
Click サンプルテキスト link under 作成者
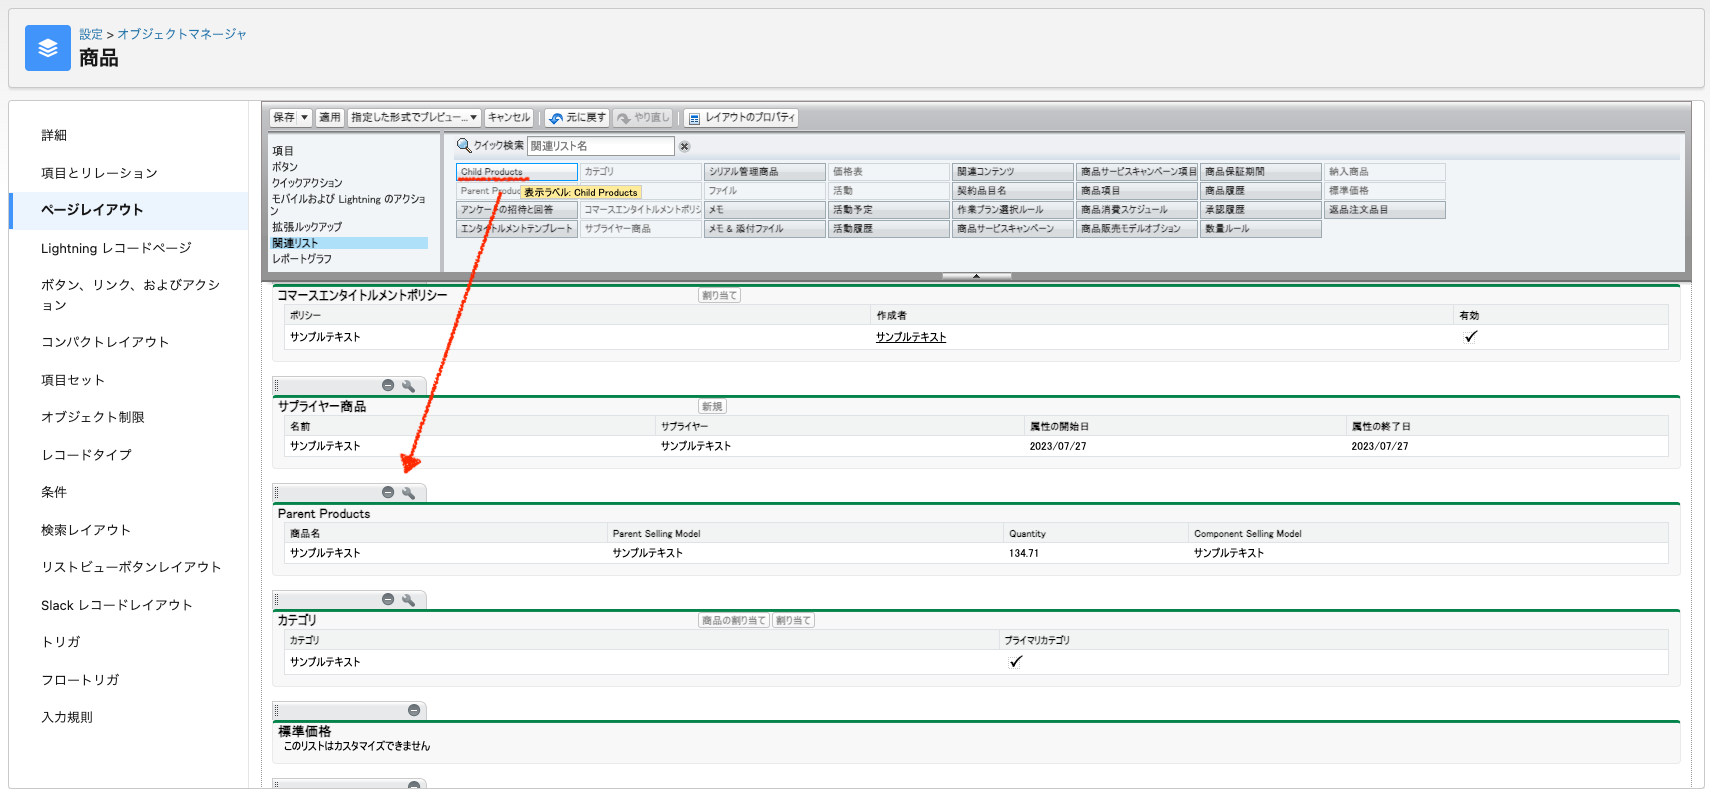click(x=911, y=338)
